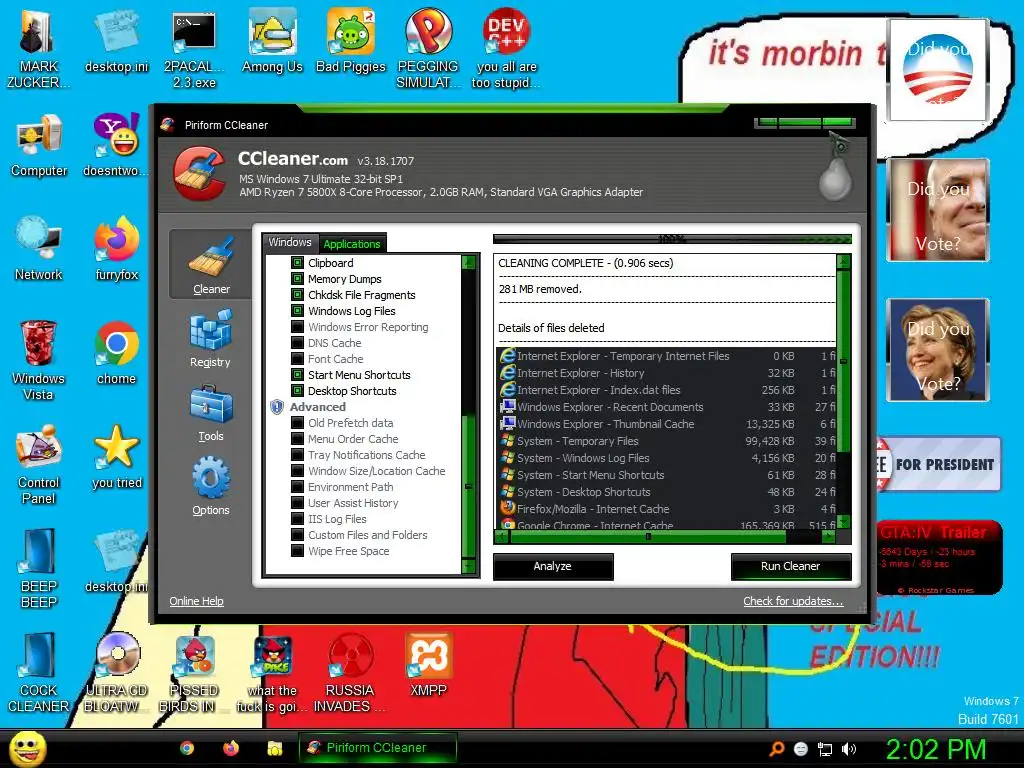Image resolution: width=1024 pixels, height=768 pixels.
Task: Enable Windows Error Reporting checkbox
Action: click(x=297, y=327)
